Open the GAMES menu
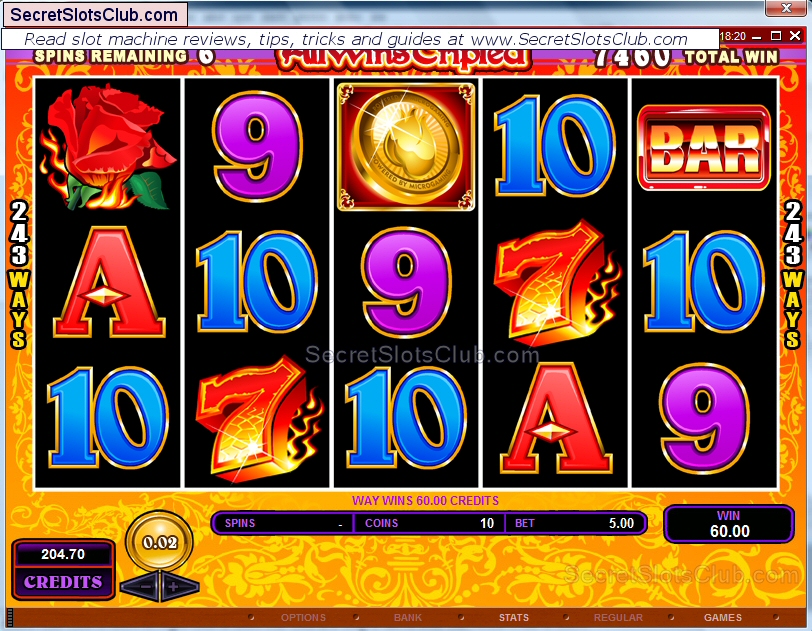The height and width of the screenshot is (631, 812). click(723, 618)
